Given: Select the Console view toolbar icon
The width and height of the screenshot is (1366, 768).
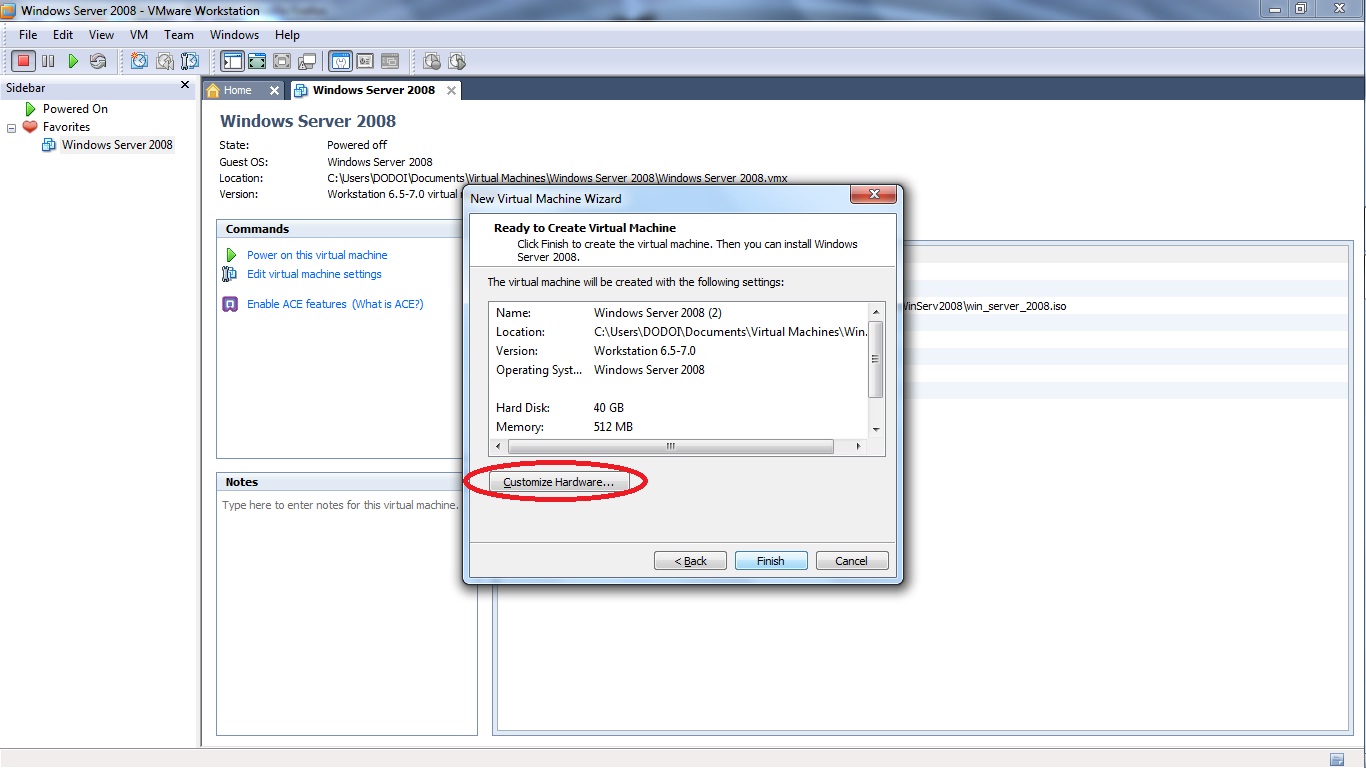Looking at the screenshot, I should 390,62.
